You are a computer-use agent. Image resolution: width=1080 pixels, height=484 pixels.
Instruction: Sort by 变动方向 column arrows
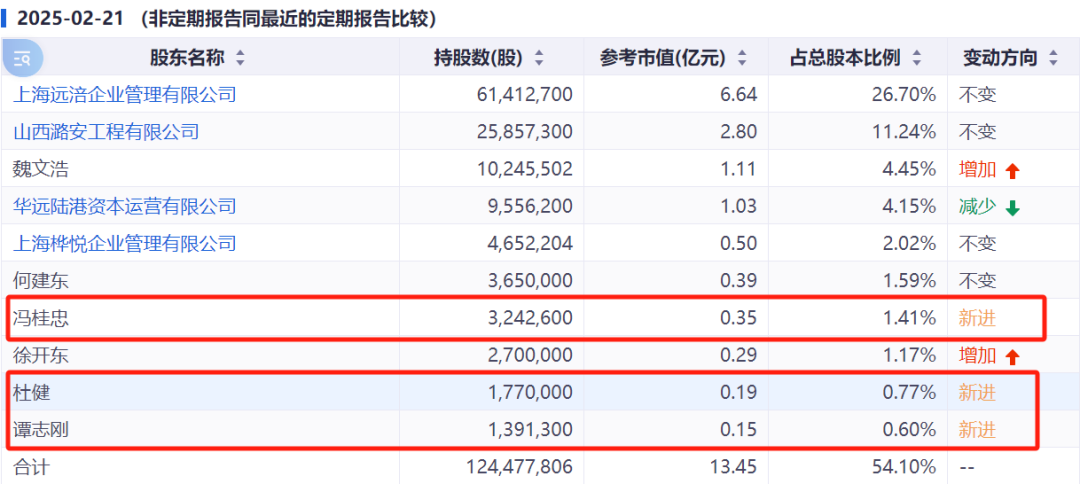click(1053, 59)
